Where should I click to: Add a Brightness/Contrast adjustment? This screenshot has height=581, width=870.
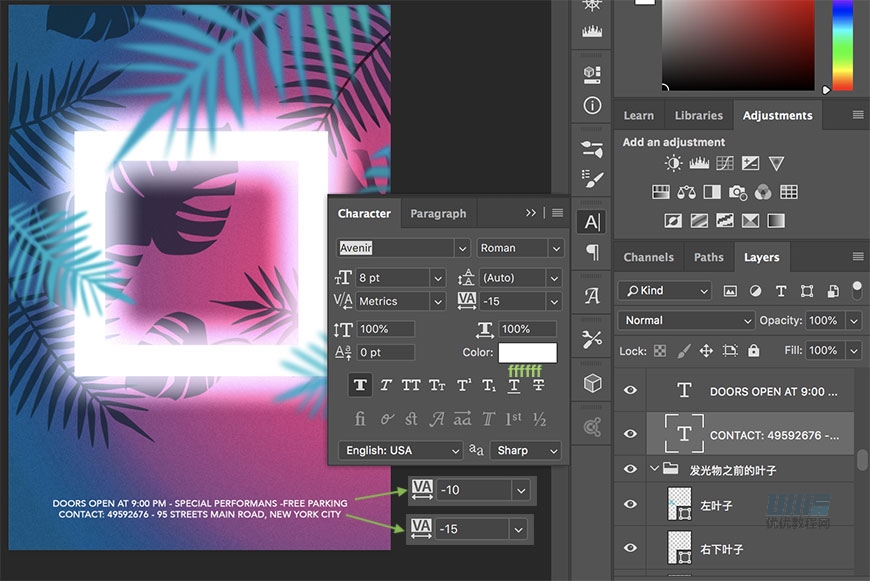point(674,164)
